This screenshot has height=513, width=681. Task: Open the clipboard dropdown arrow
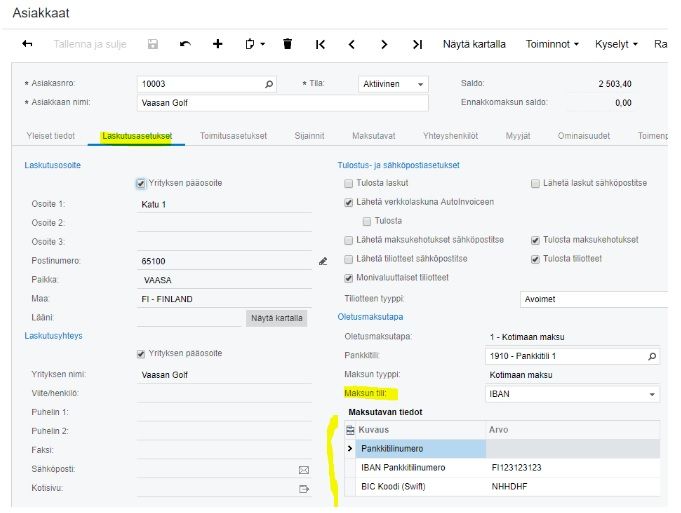coord(263,44)
